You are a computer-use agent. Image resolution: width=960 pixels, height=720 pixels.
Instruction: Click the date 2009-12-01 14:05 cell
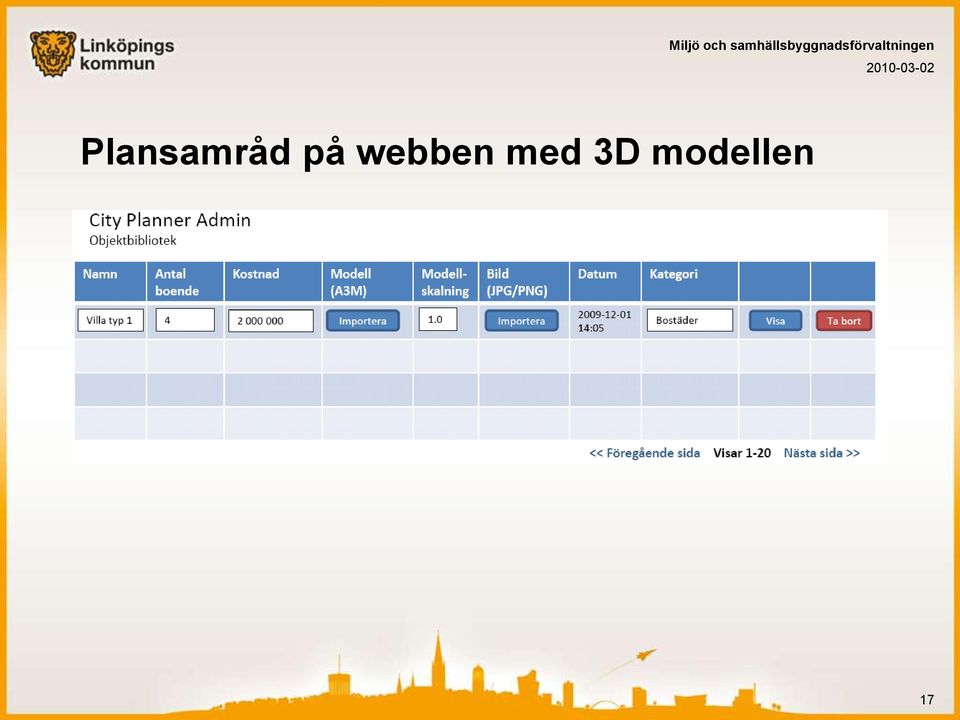[604, 321]
